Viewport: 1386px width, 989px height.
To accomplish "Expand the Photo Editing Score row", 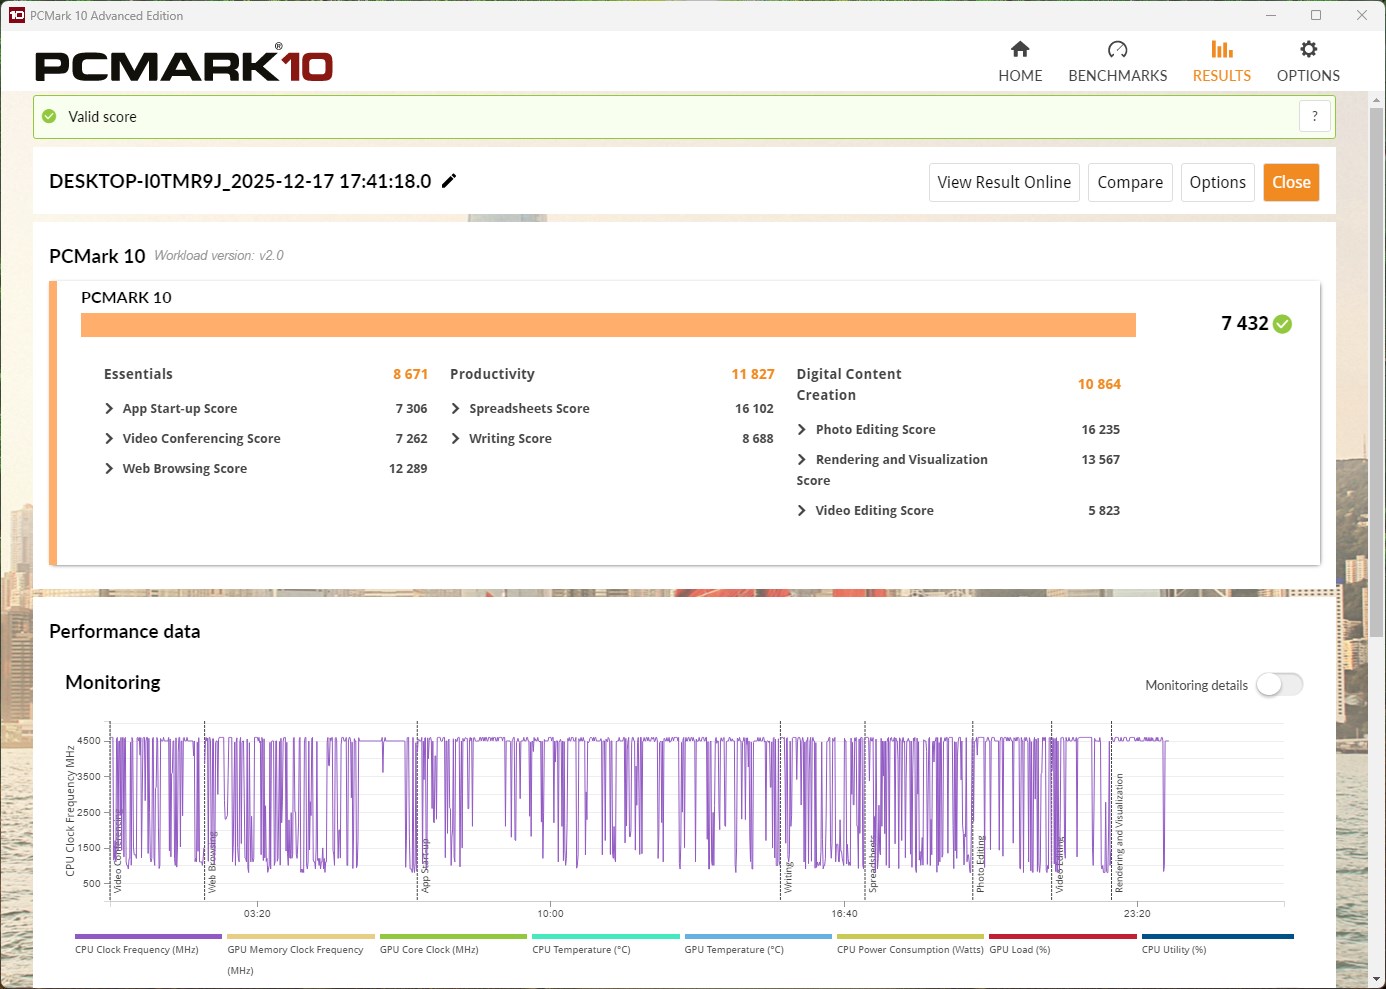I will coord(802,430).
